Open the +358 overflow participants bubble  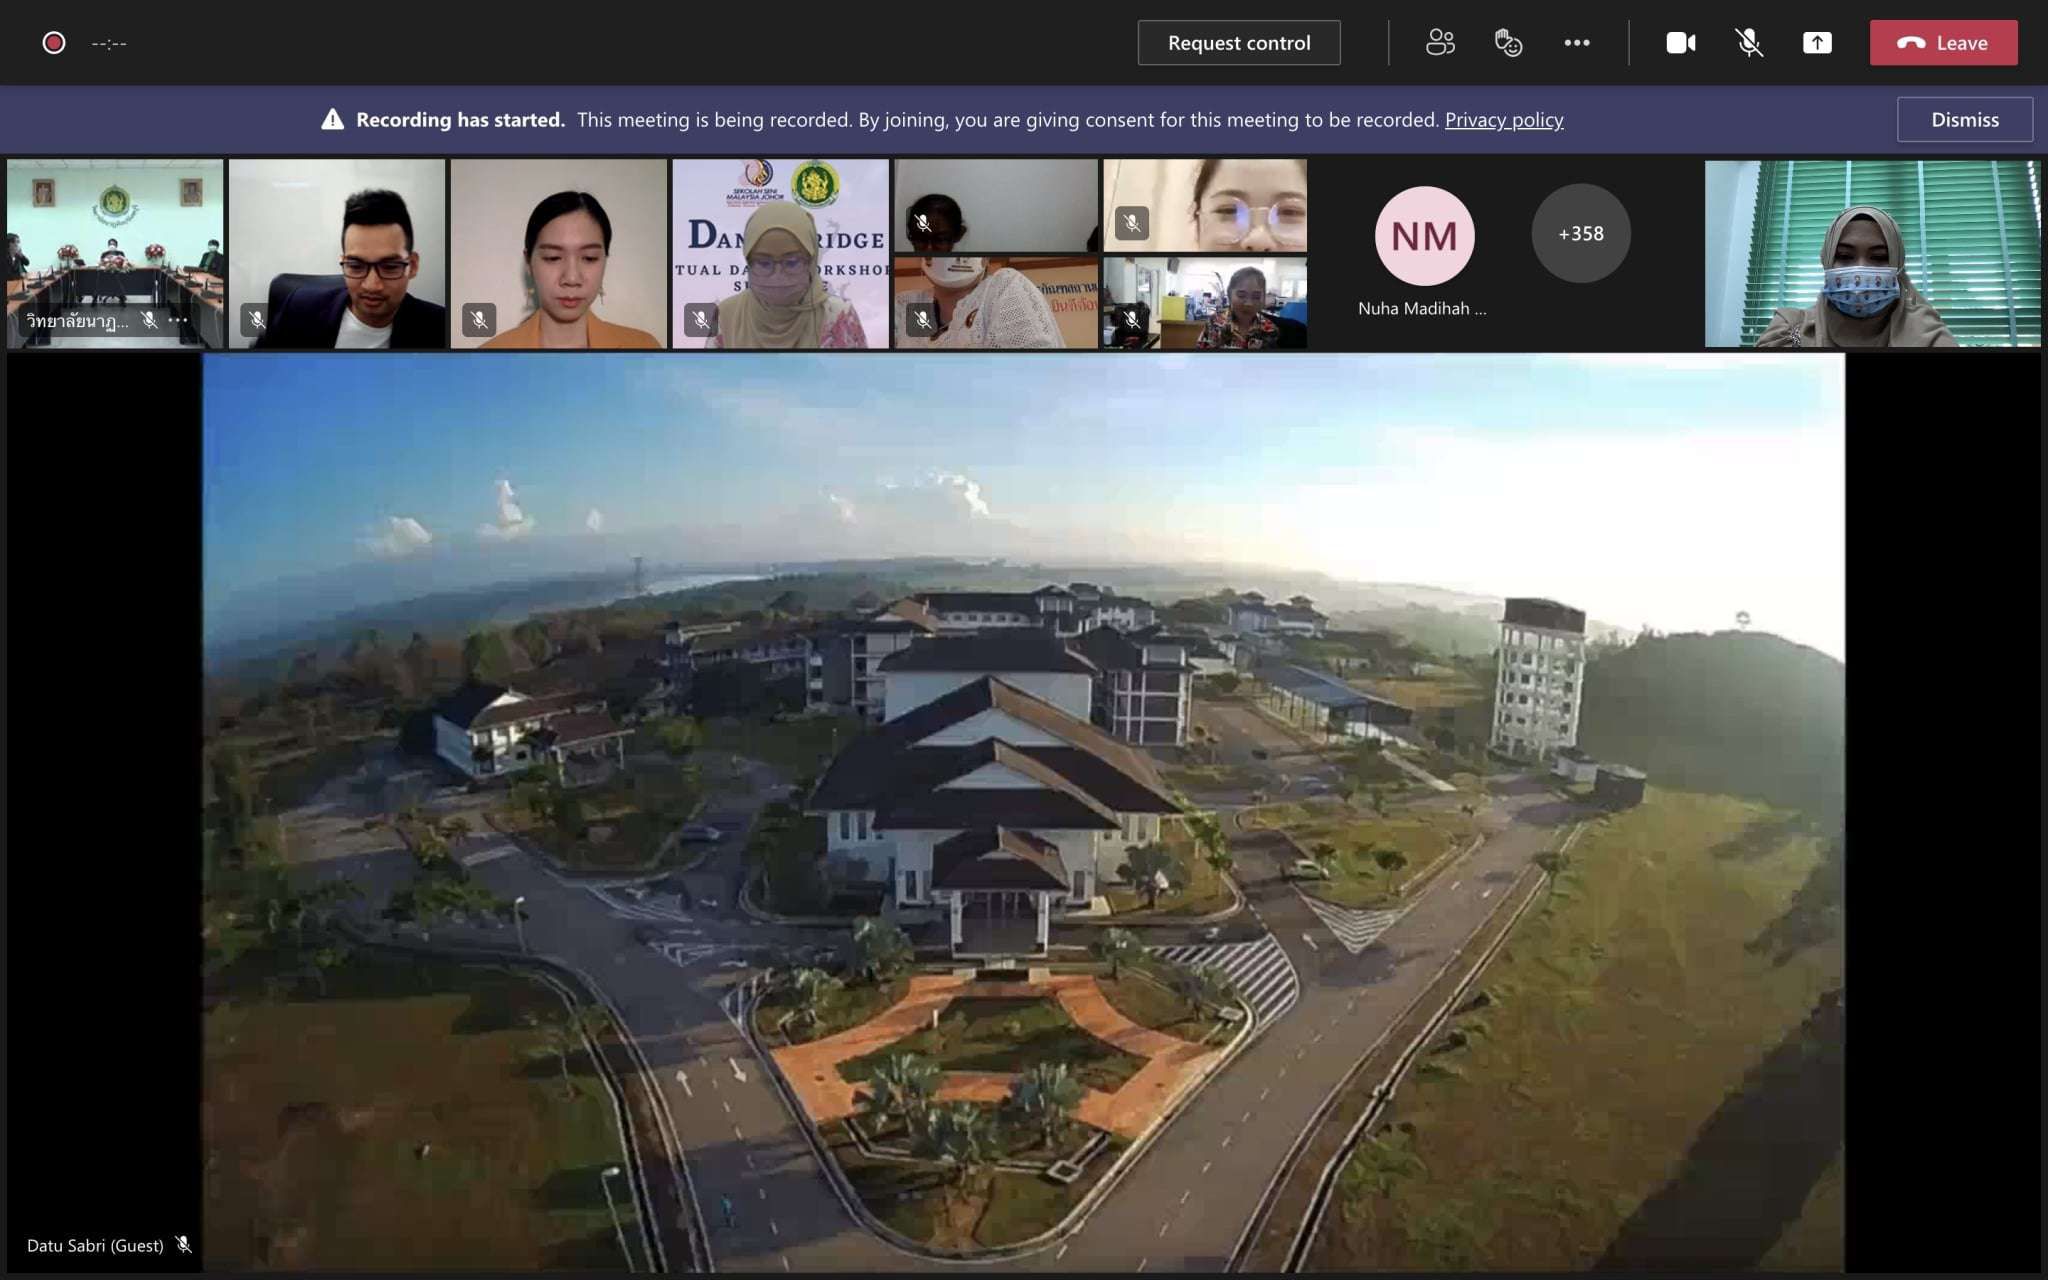pos(1580,234)
